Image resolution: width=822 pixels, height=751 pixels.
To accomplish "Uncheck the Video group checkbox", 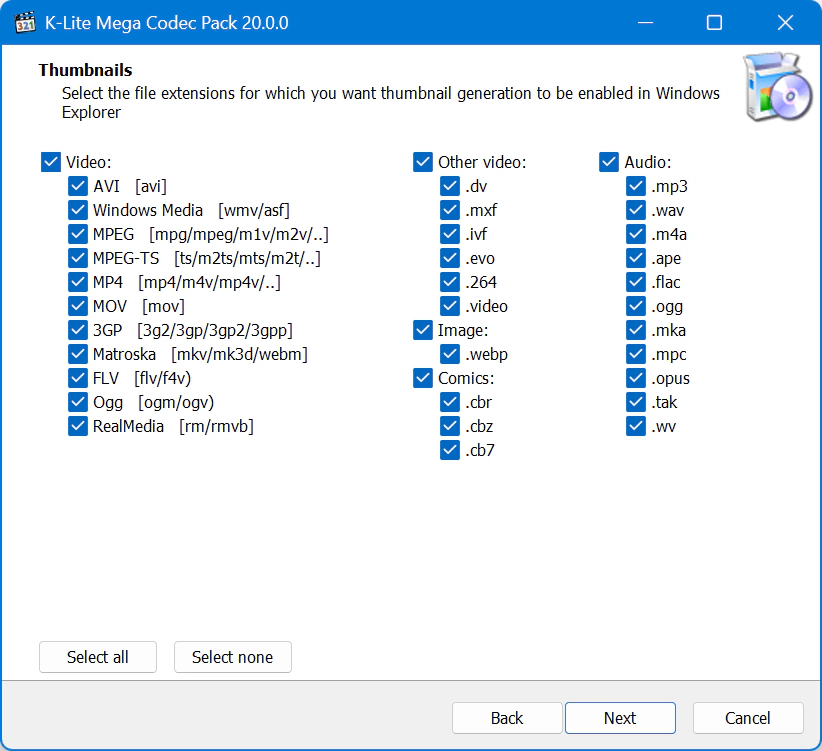I will [x=51, y=162].
